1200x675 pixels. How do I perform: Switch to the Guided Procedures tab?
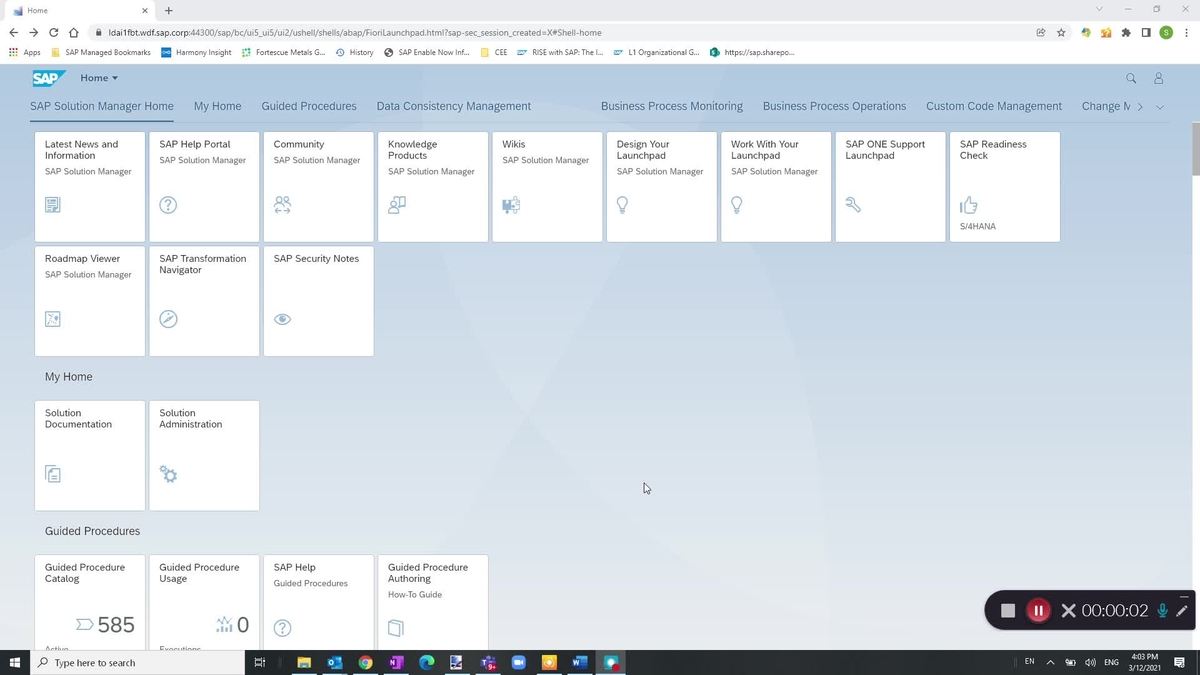309,106
